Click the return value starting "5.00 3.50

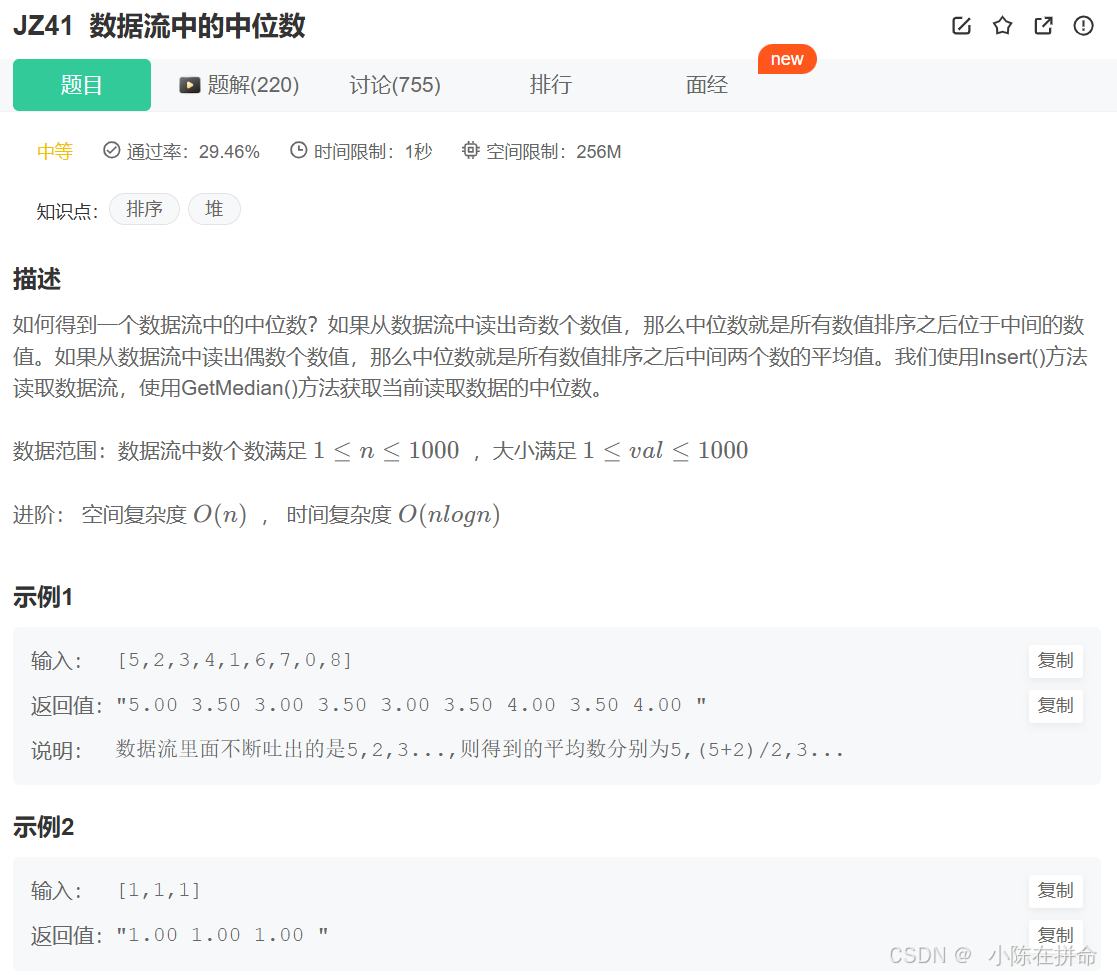tap(411, 705)
